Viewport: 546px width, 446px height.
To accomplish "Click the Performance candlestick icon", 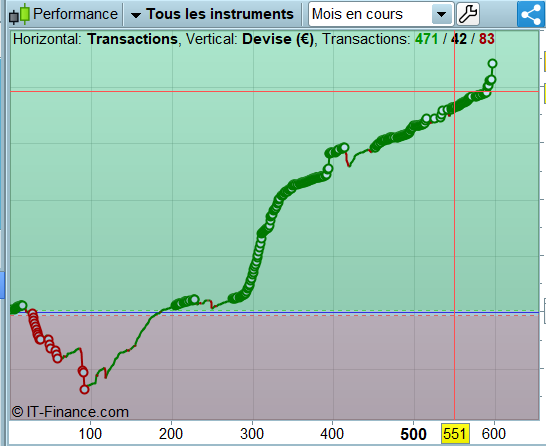I will coord(19,14).
